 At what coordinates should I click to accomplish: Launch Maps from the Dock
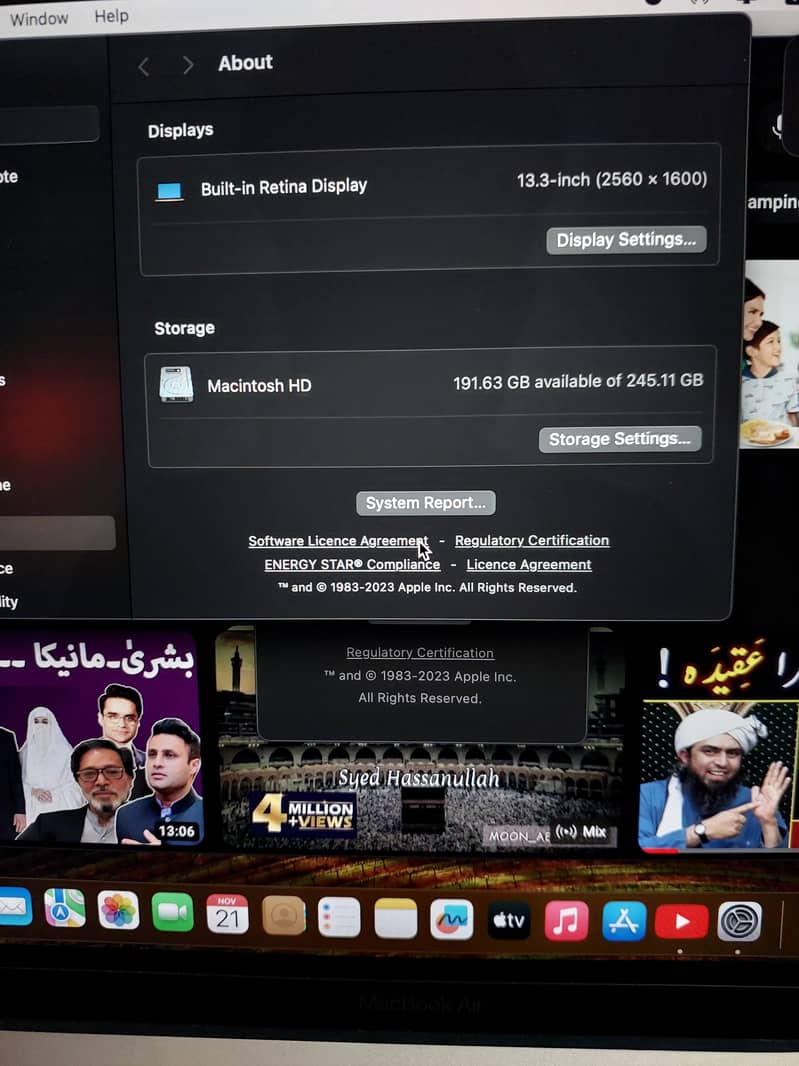[65, 908]
